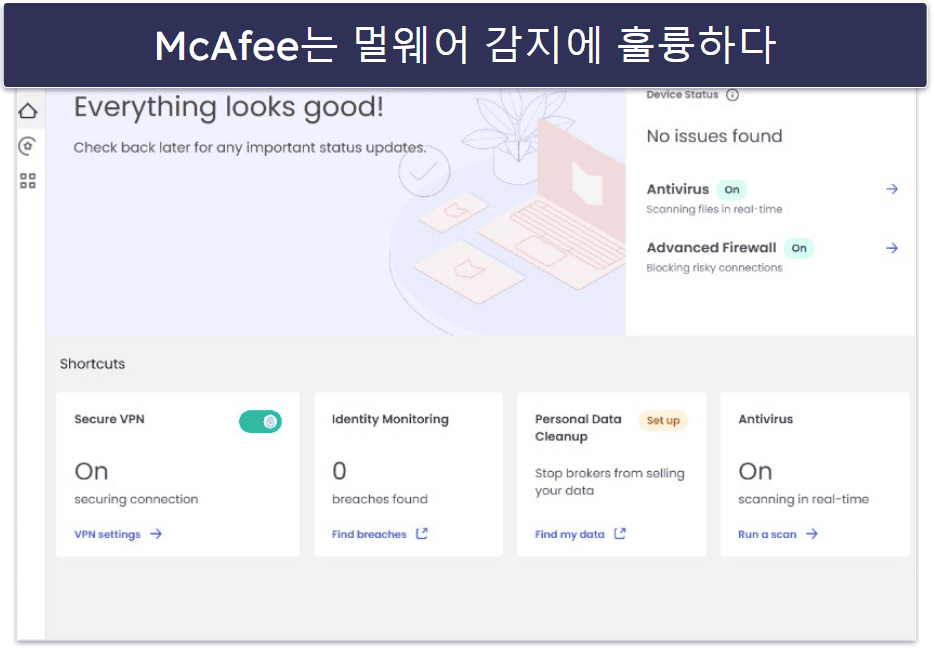This screenshot has height=648, width=934.
Task: Open VPN settings link
Action: point(107,534)
